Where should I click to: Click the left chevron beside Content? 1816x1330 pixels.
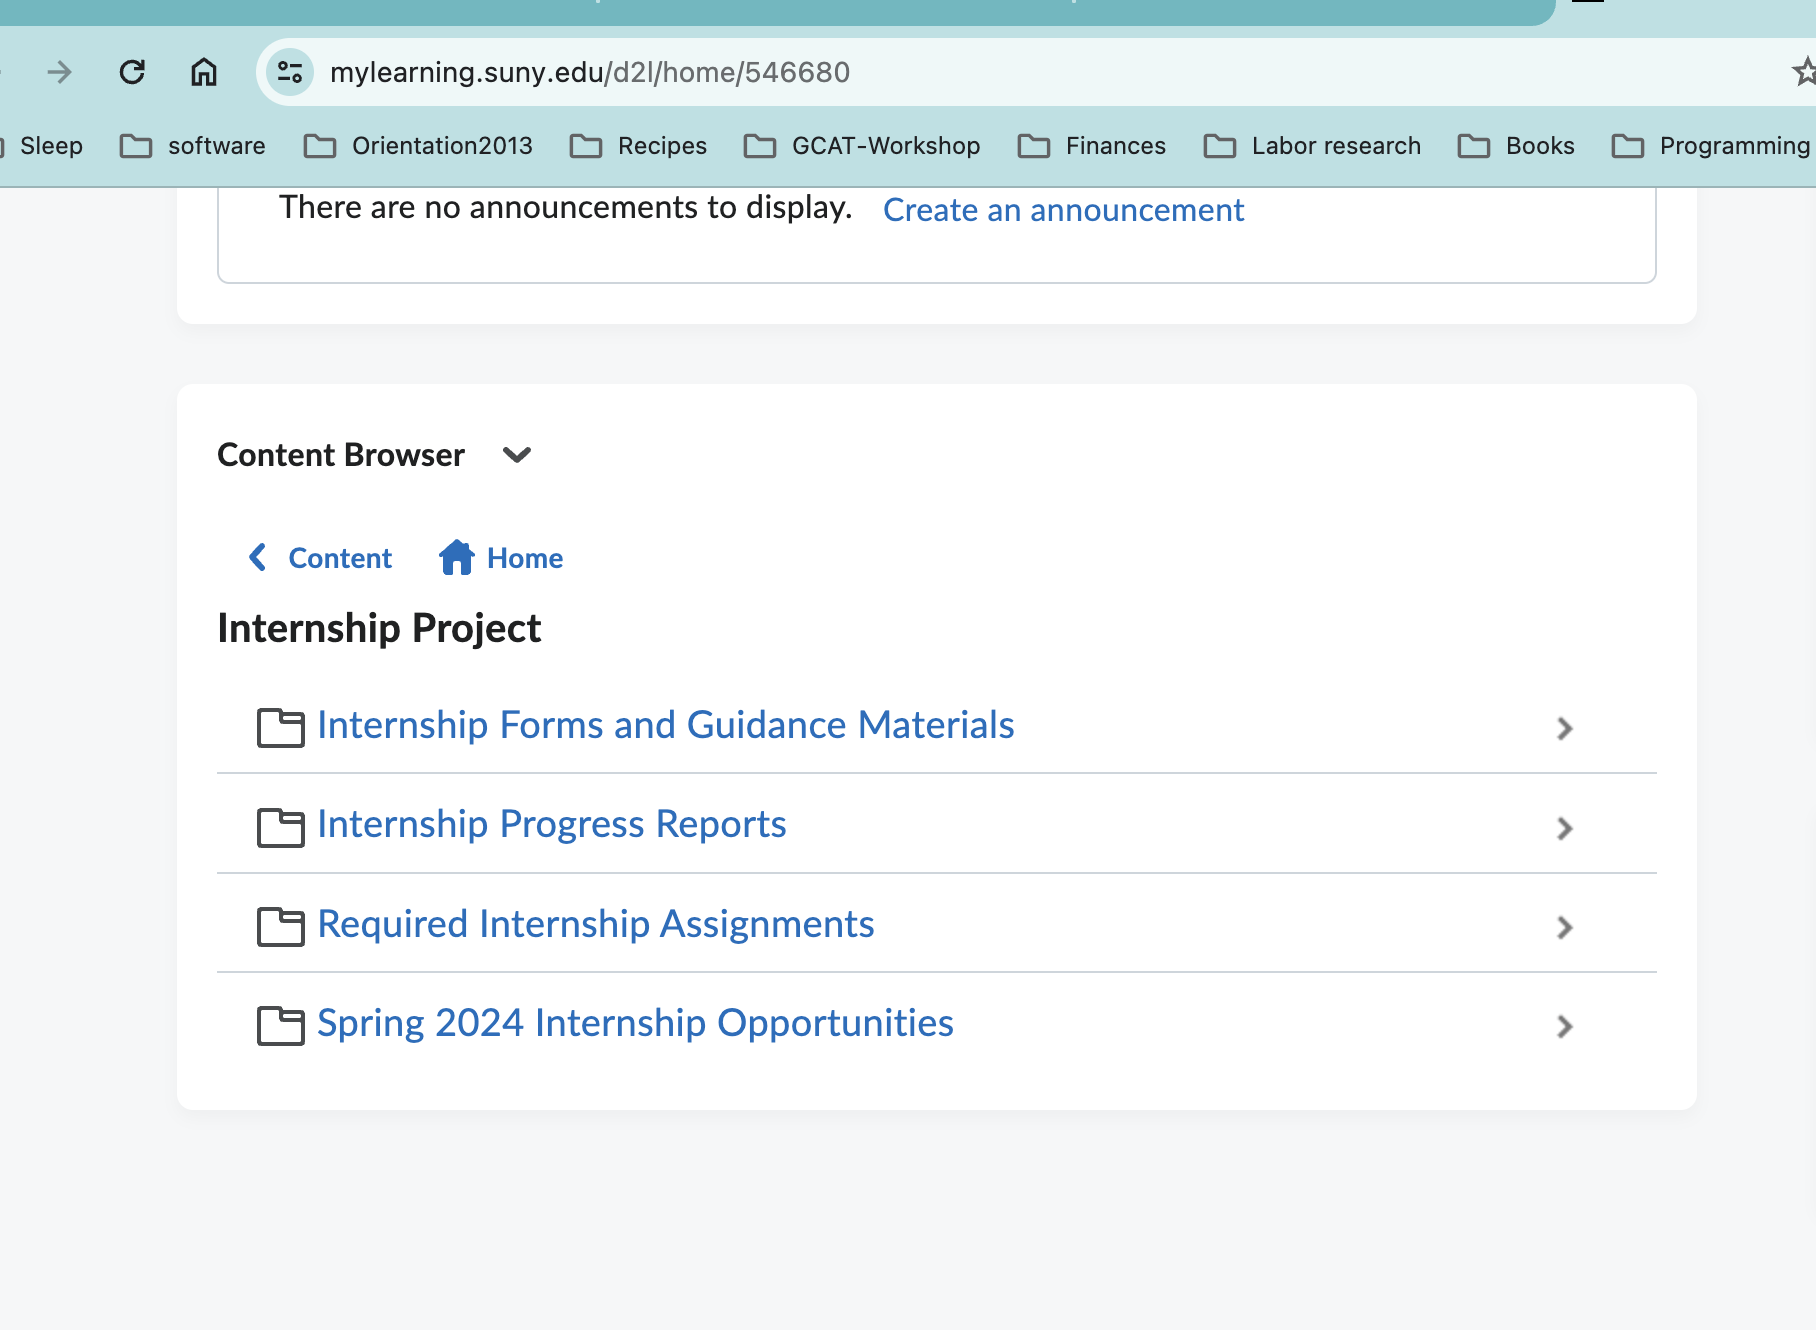pyautogui.click(x=257, y=557)
